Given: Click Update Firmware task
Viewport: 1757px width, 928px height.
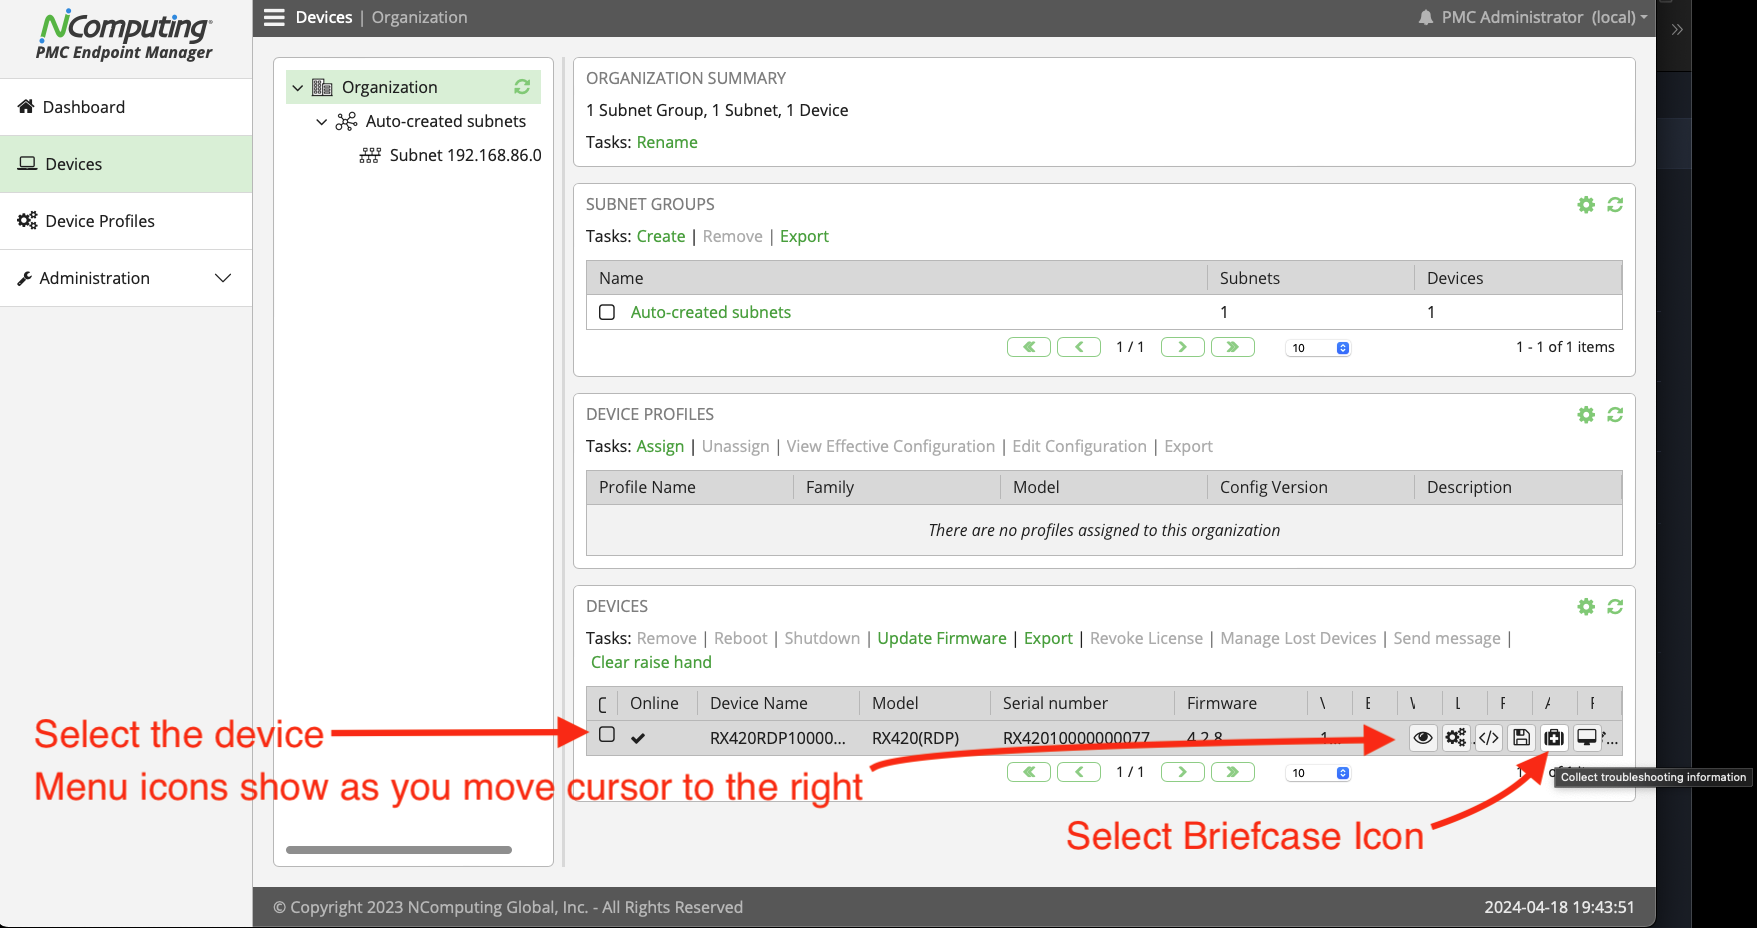Looking at the screenshot, I should point(942,638).
